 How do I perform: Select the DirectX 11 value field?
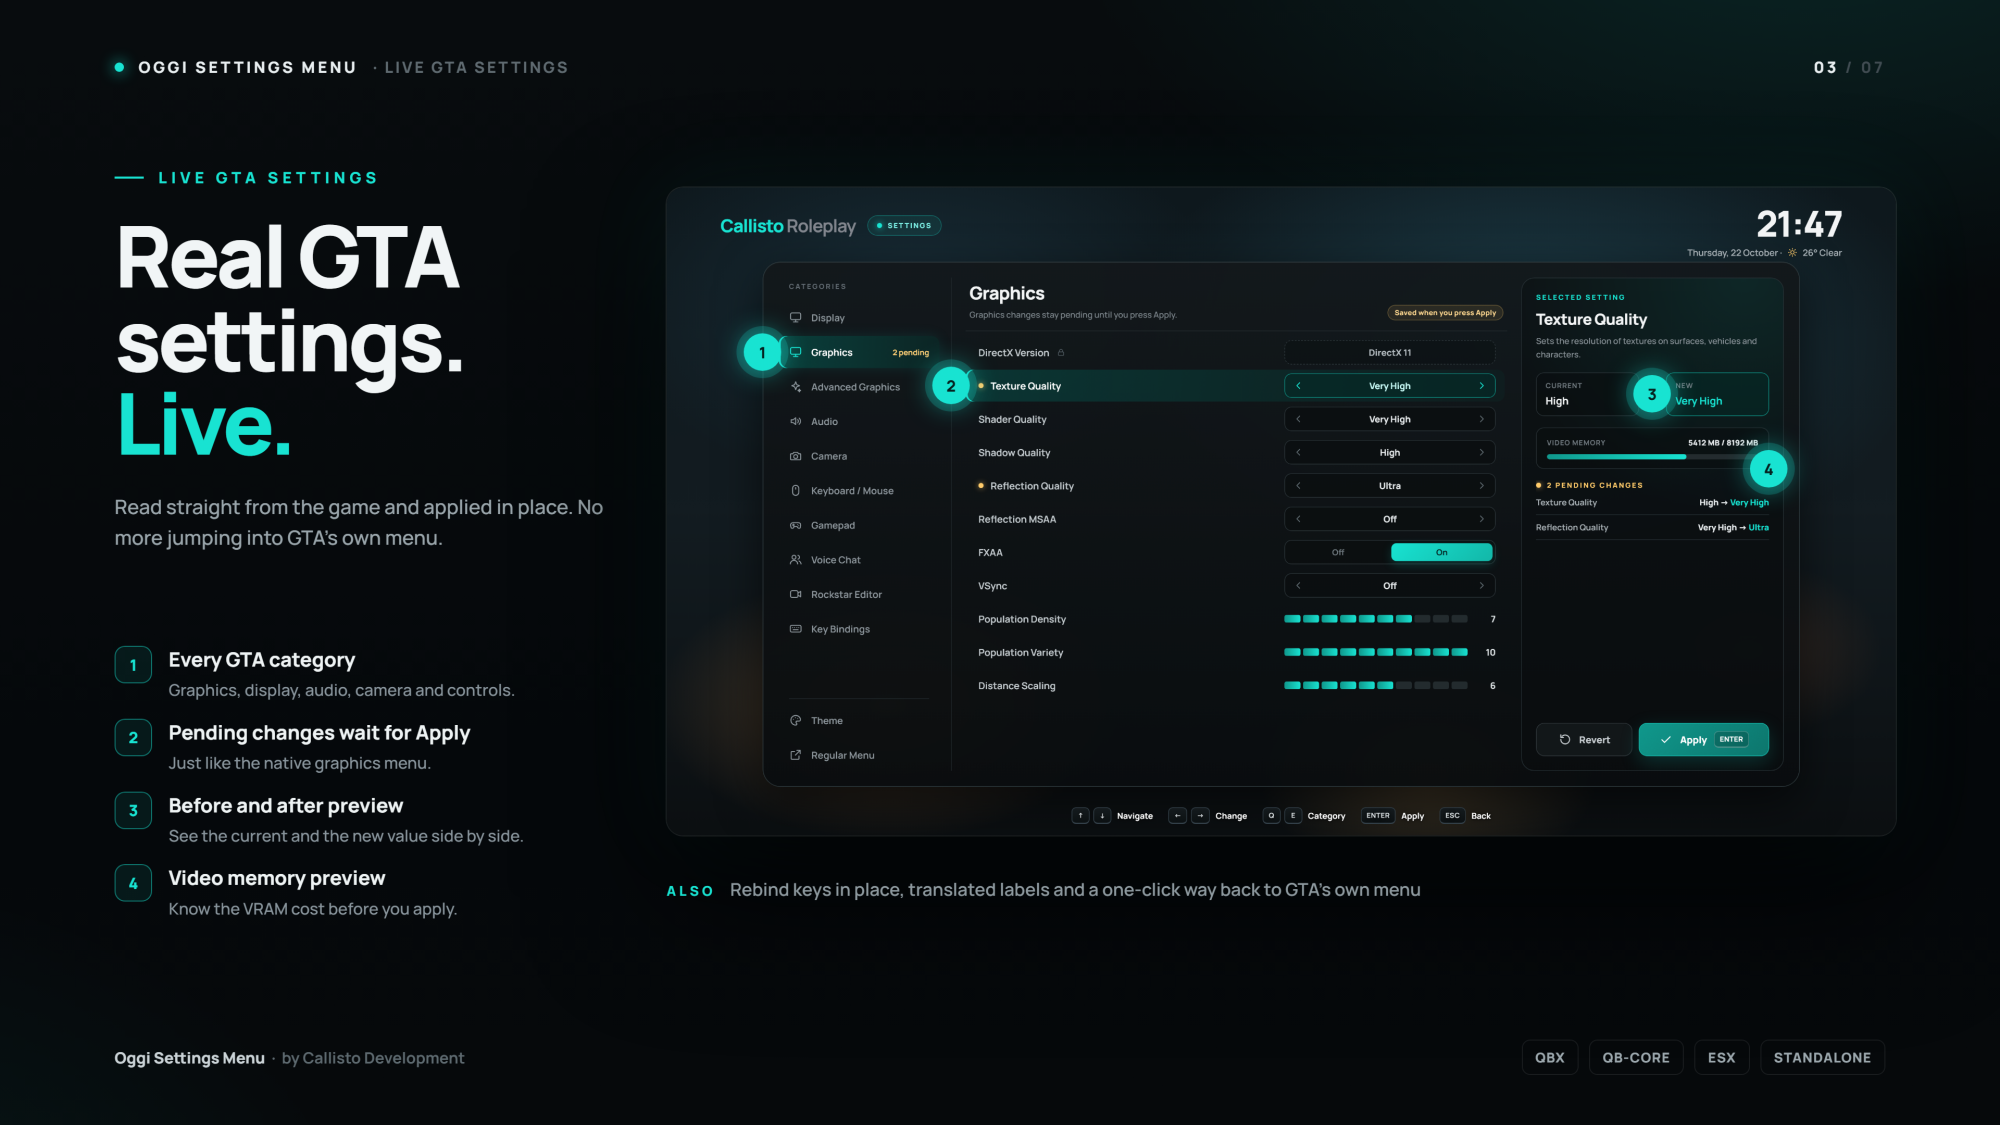point(1390,353)
